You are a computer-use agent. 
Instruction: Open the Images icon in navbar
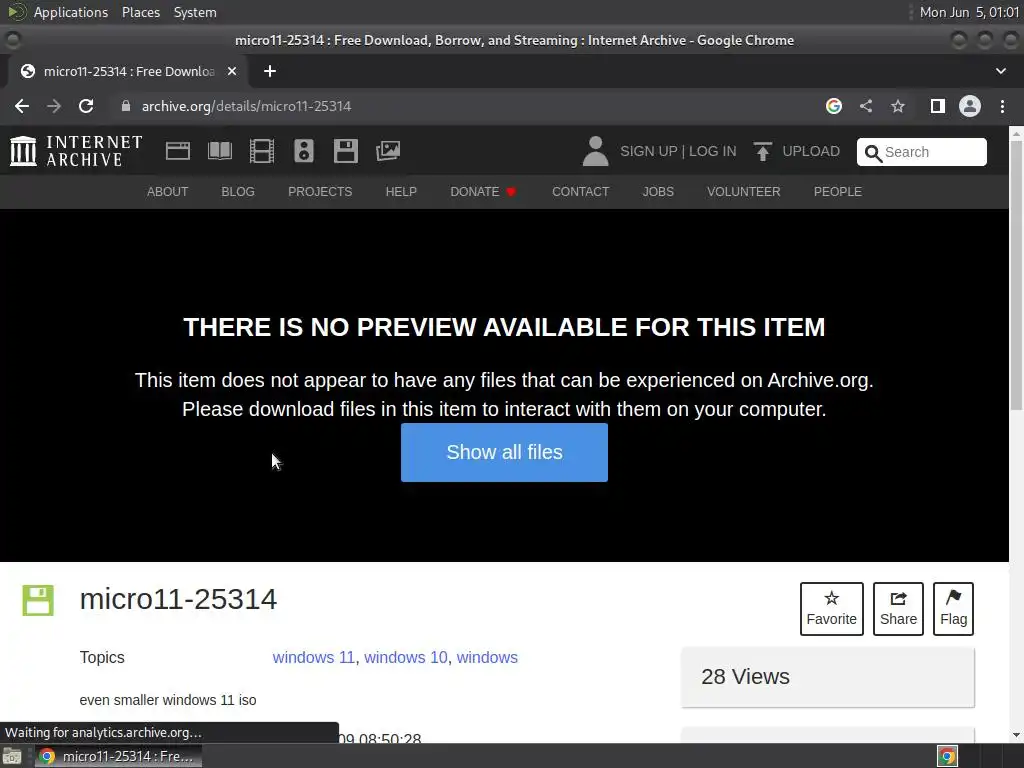[388, 151]
